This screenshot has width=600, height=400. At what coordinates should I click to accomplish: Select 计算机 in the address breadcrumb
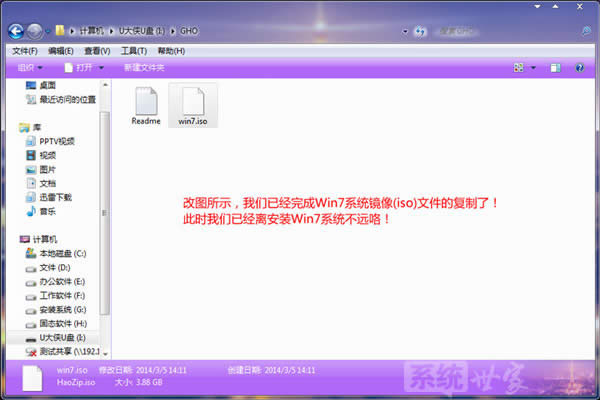(x=91, y=31)
